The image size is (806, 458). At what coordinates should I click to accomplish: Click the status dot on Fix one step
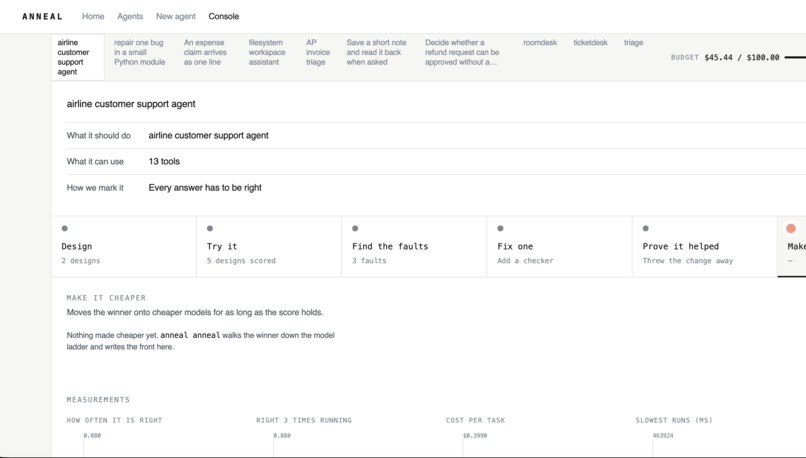tap(501, 228)
